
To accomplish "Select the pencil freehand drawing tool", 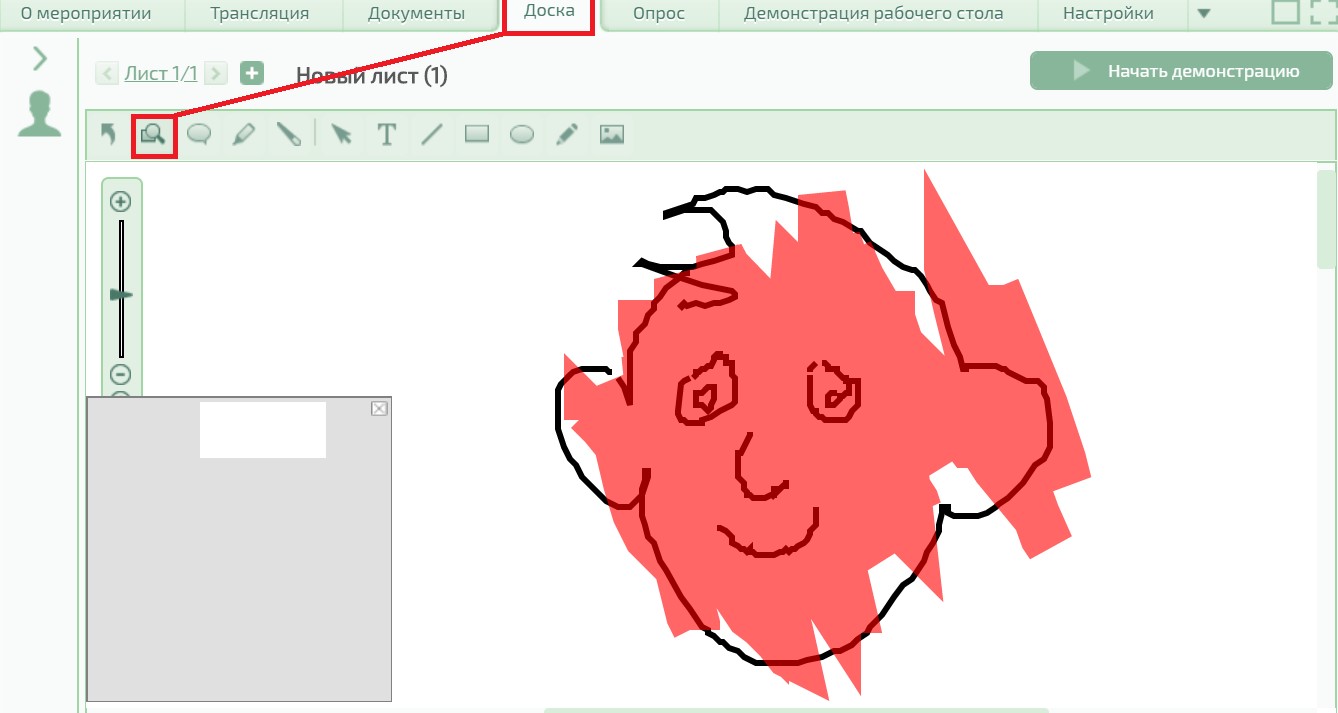I will pyautogui.click(x=567, y=134).
